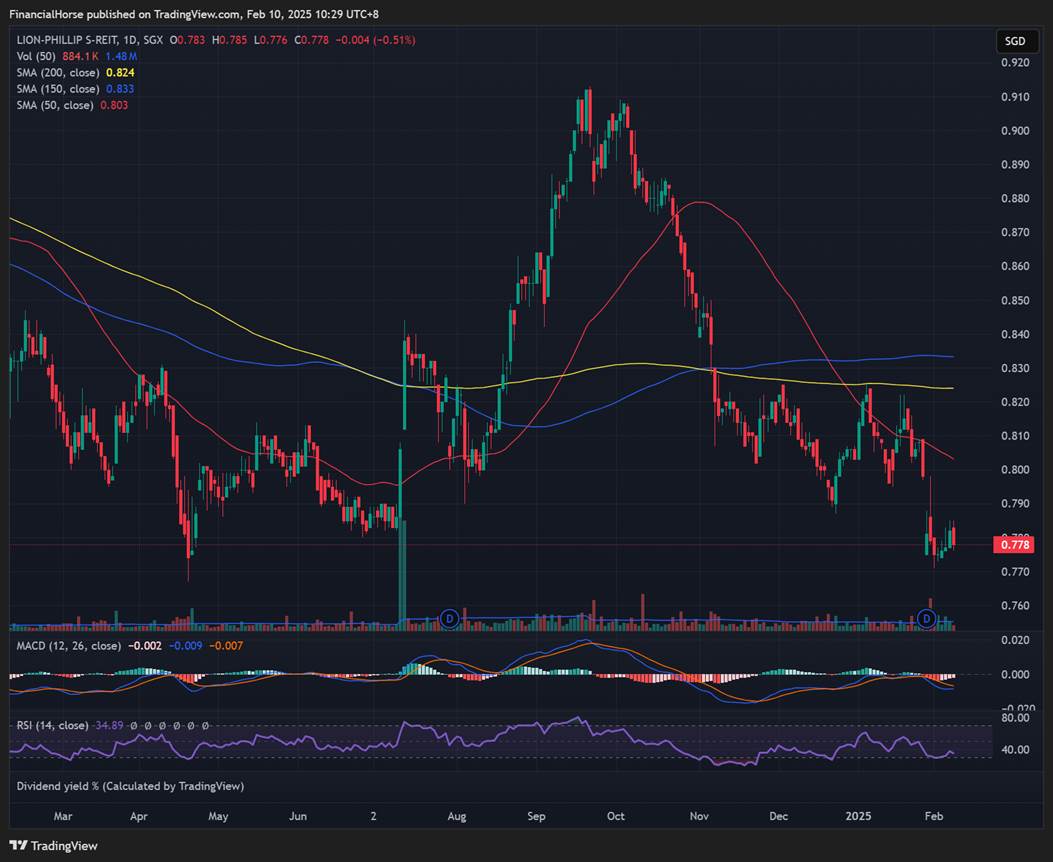Click the SMA 150 value 0.833
The image size is (1053, 862).
point(120,89)
